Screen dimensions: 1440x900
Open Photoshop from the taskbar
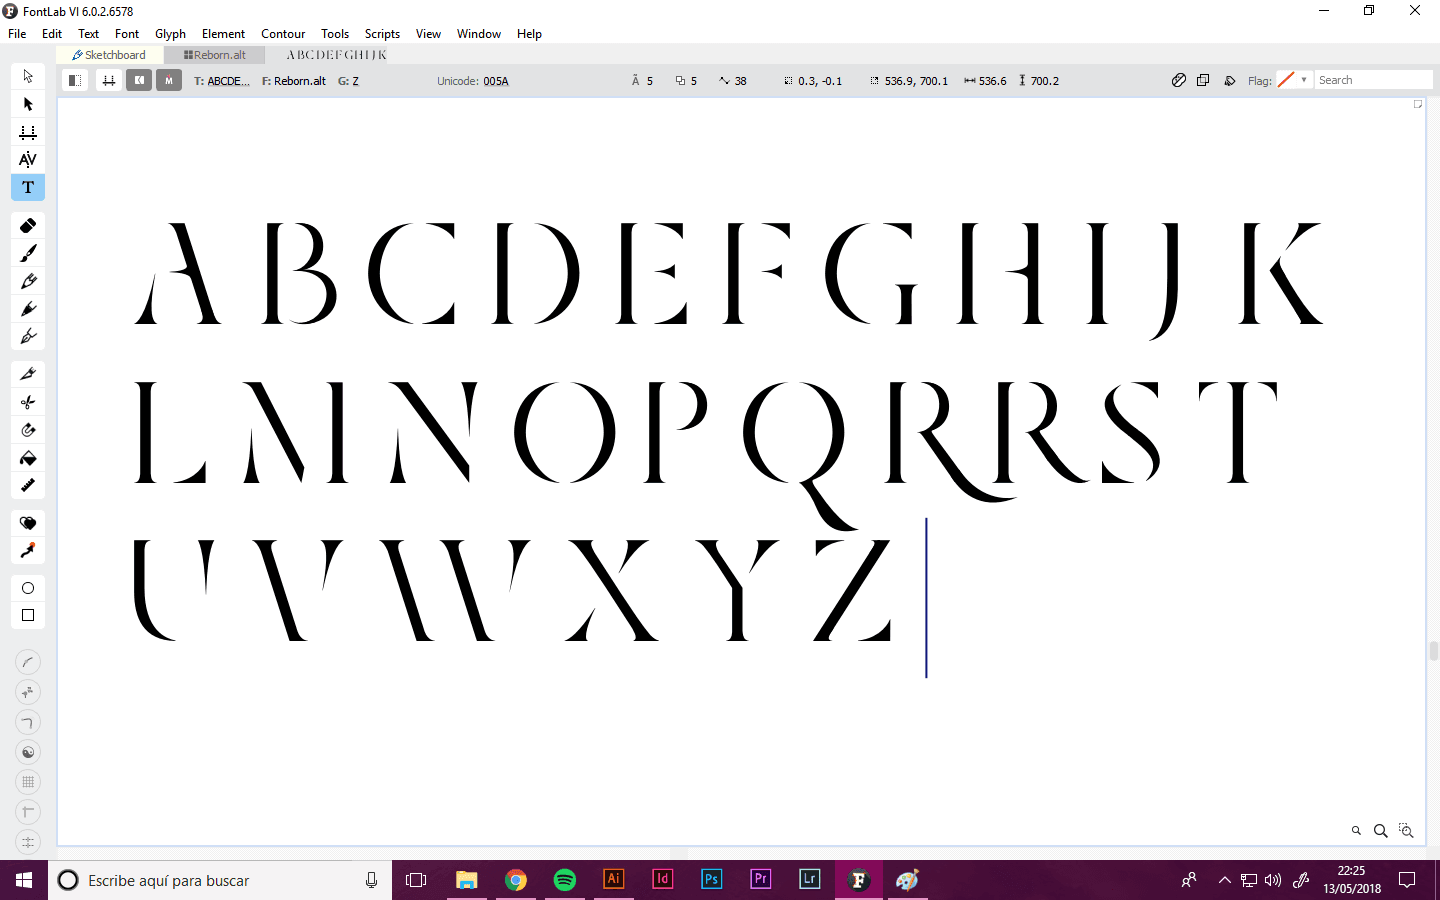(711, 880)
